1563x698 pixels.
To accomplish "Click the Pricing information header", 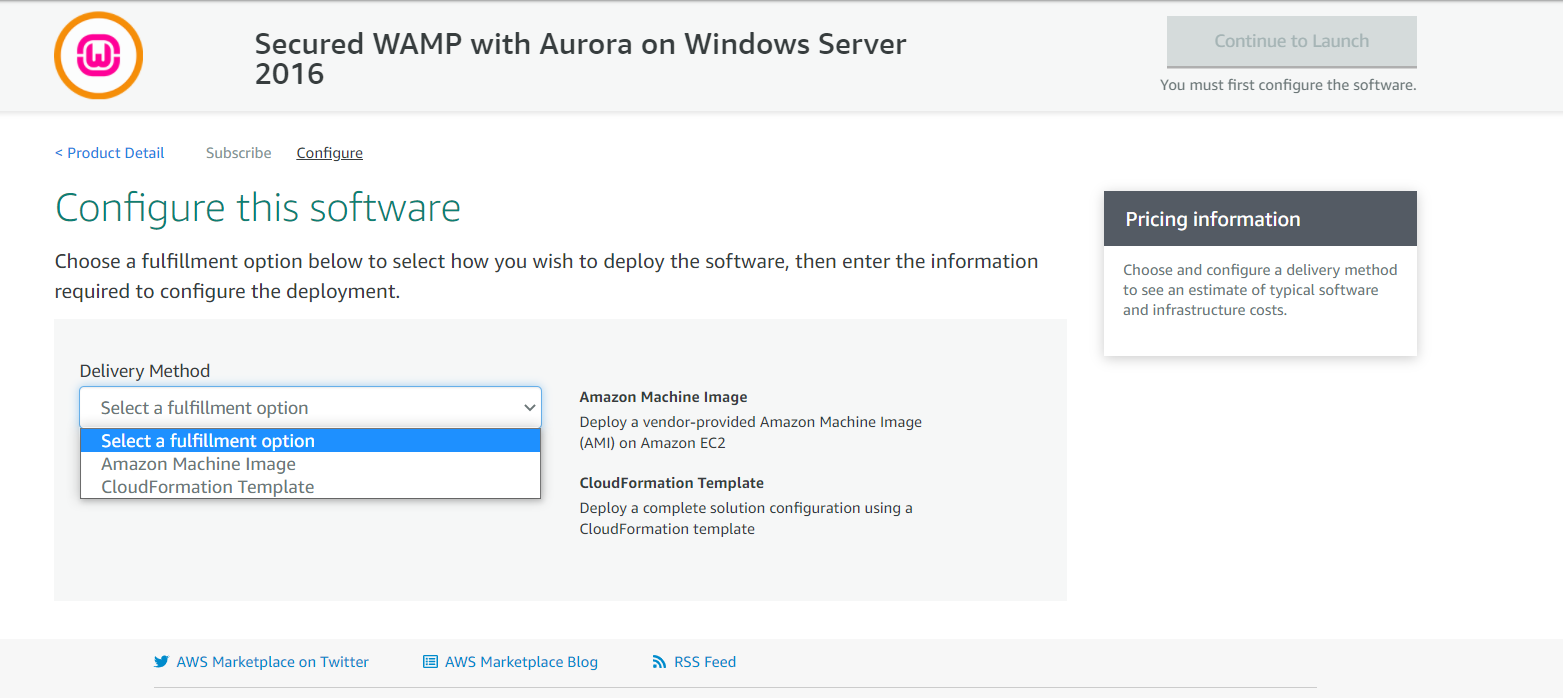I will pyautogui.click(x=1260, y=219).
